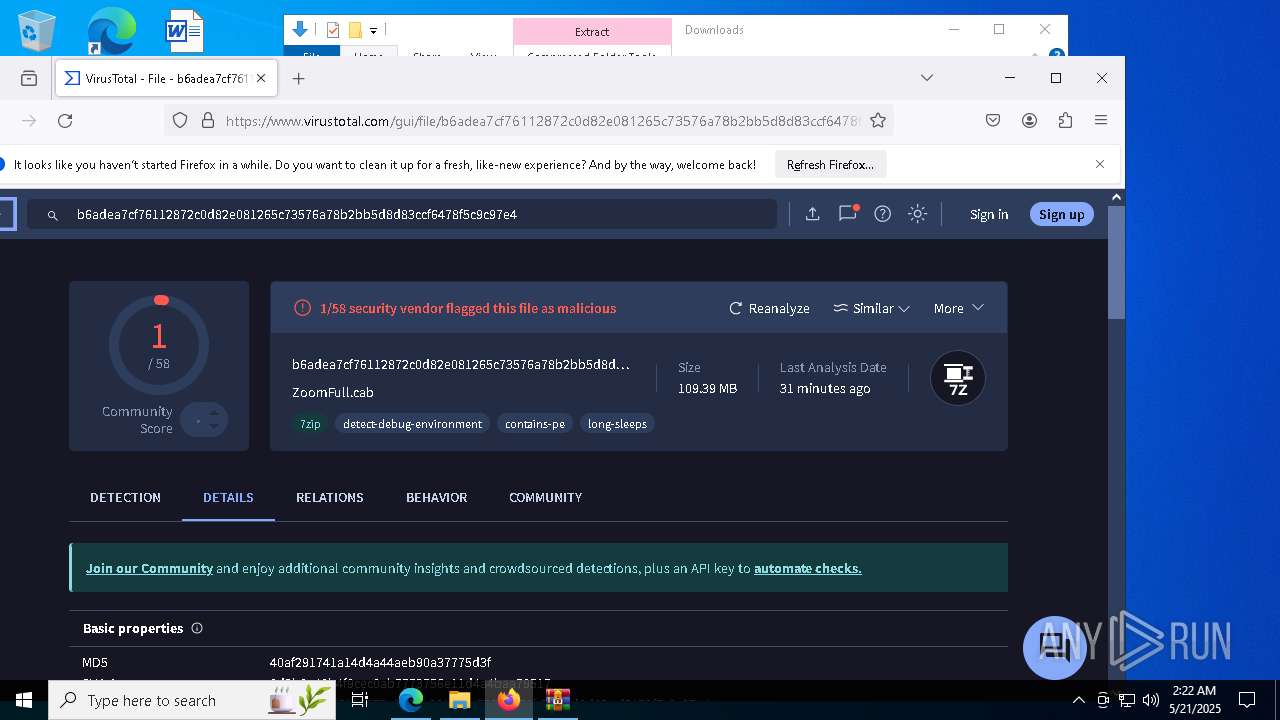Screen dimensions: 1280x720
Task: Click the Basic properties info icon
Action: [197, 628]
